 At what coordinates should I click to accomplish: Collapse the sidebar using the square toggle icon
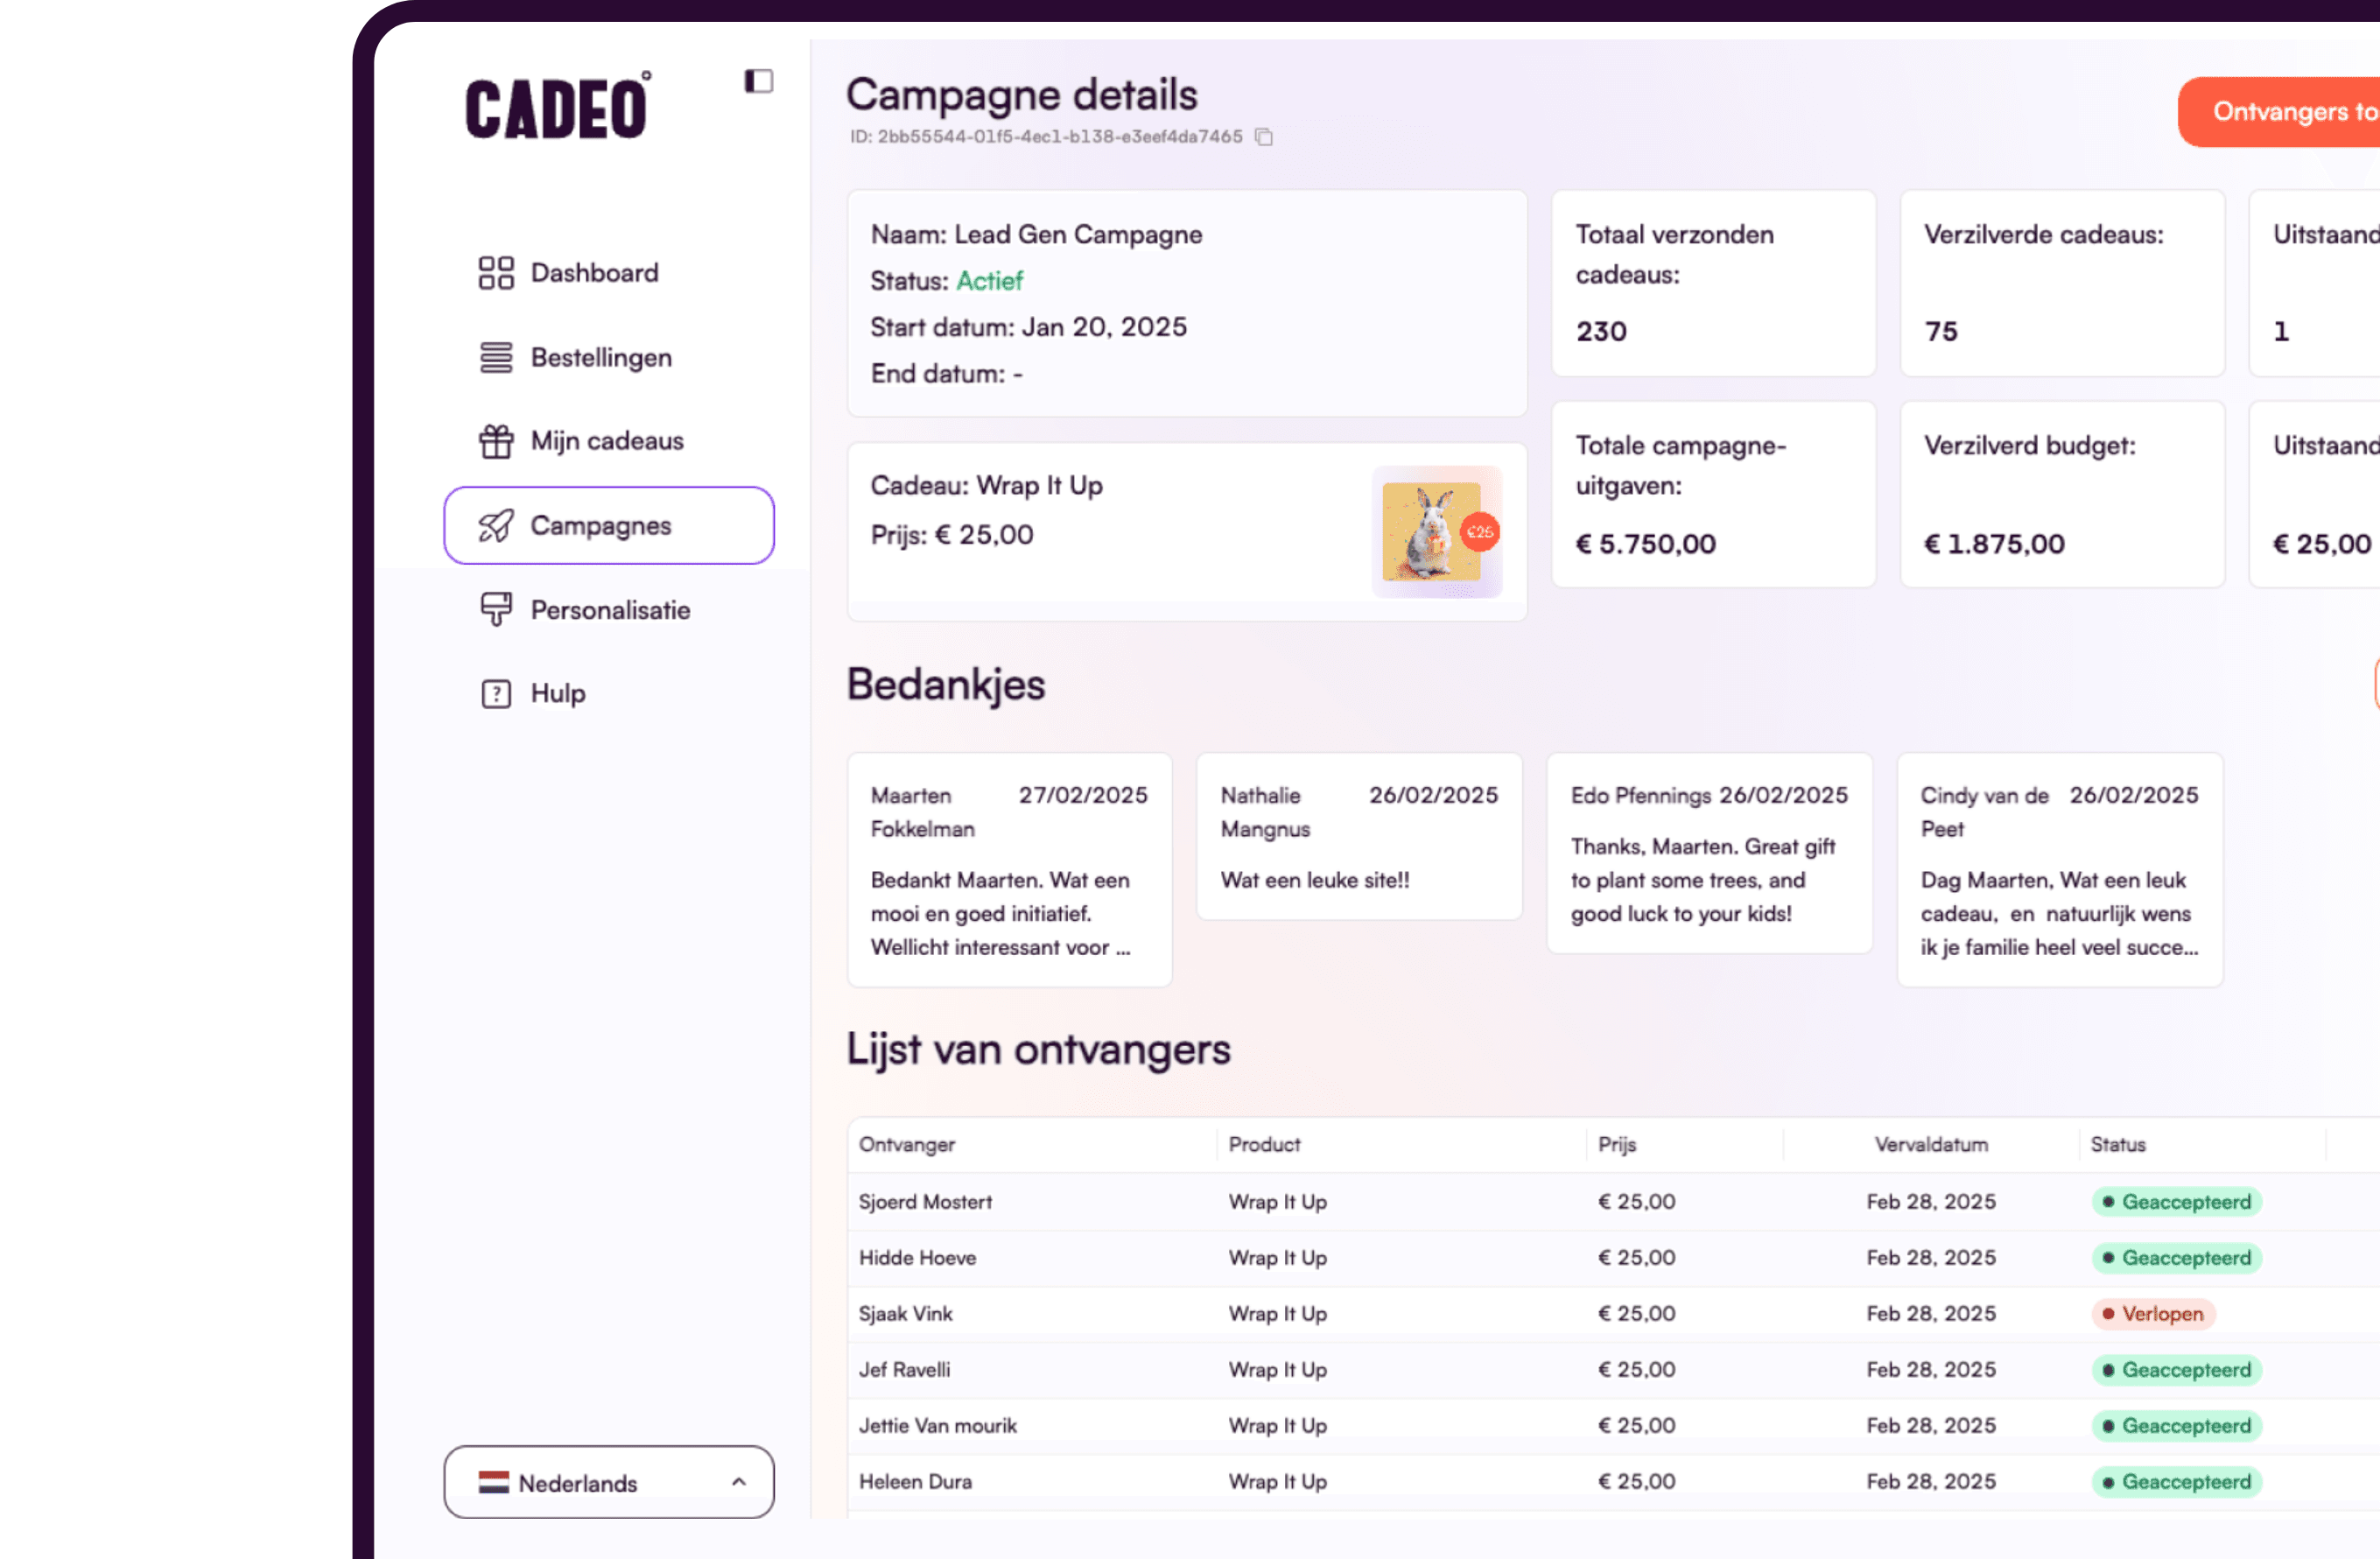click(759, 80)
